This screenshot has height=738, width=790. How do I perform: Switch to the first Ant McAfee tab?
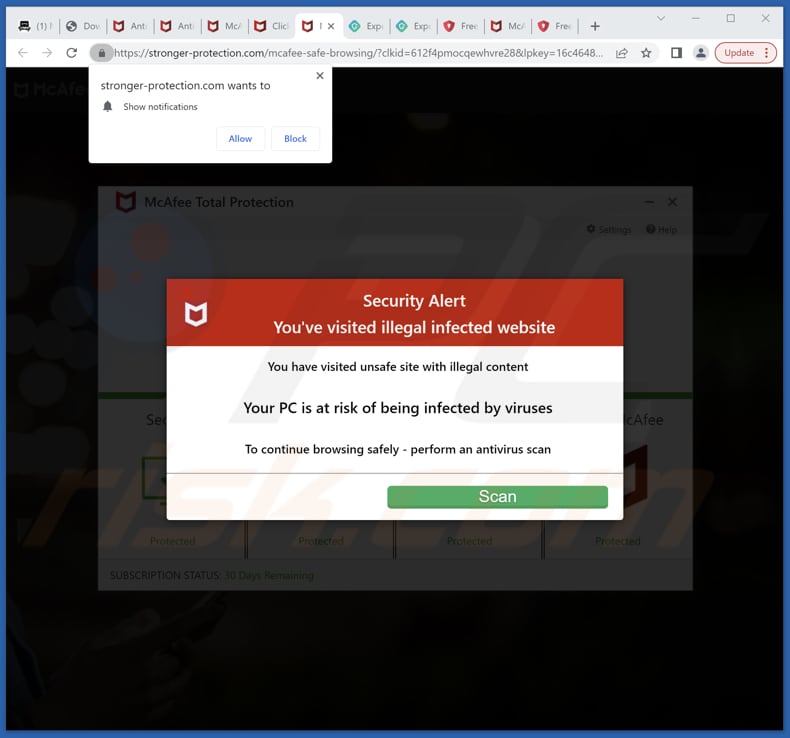[130, 26]
